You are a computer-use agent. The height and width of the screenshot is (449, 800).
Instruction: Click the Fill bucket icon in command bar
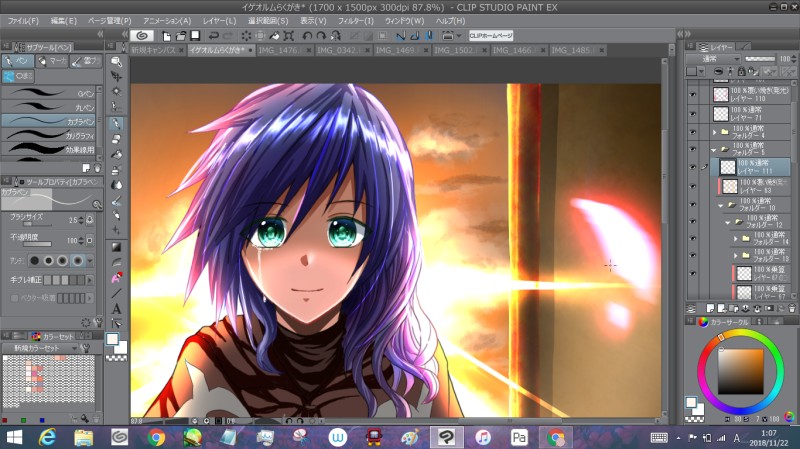coord(274,36)
